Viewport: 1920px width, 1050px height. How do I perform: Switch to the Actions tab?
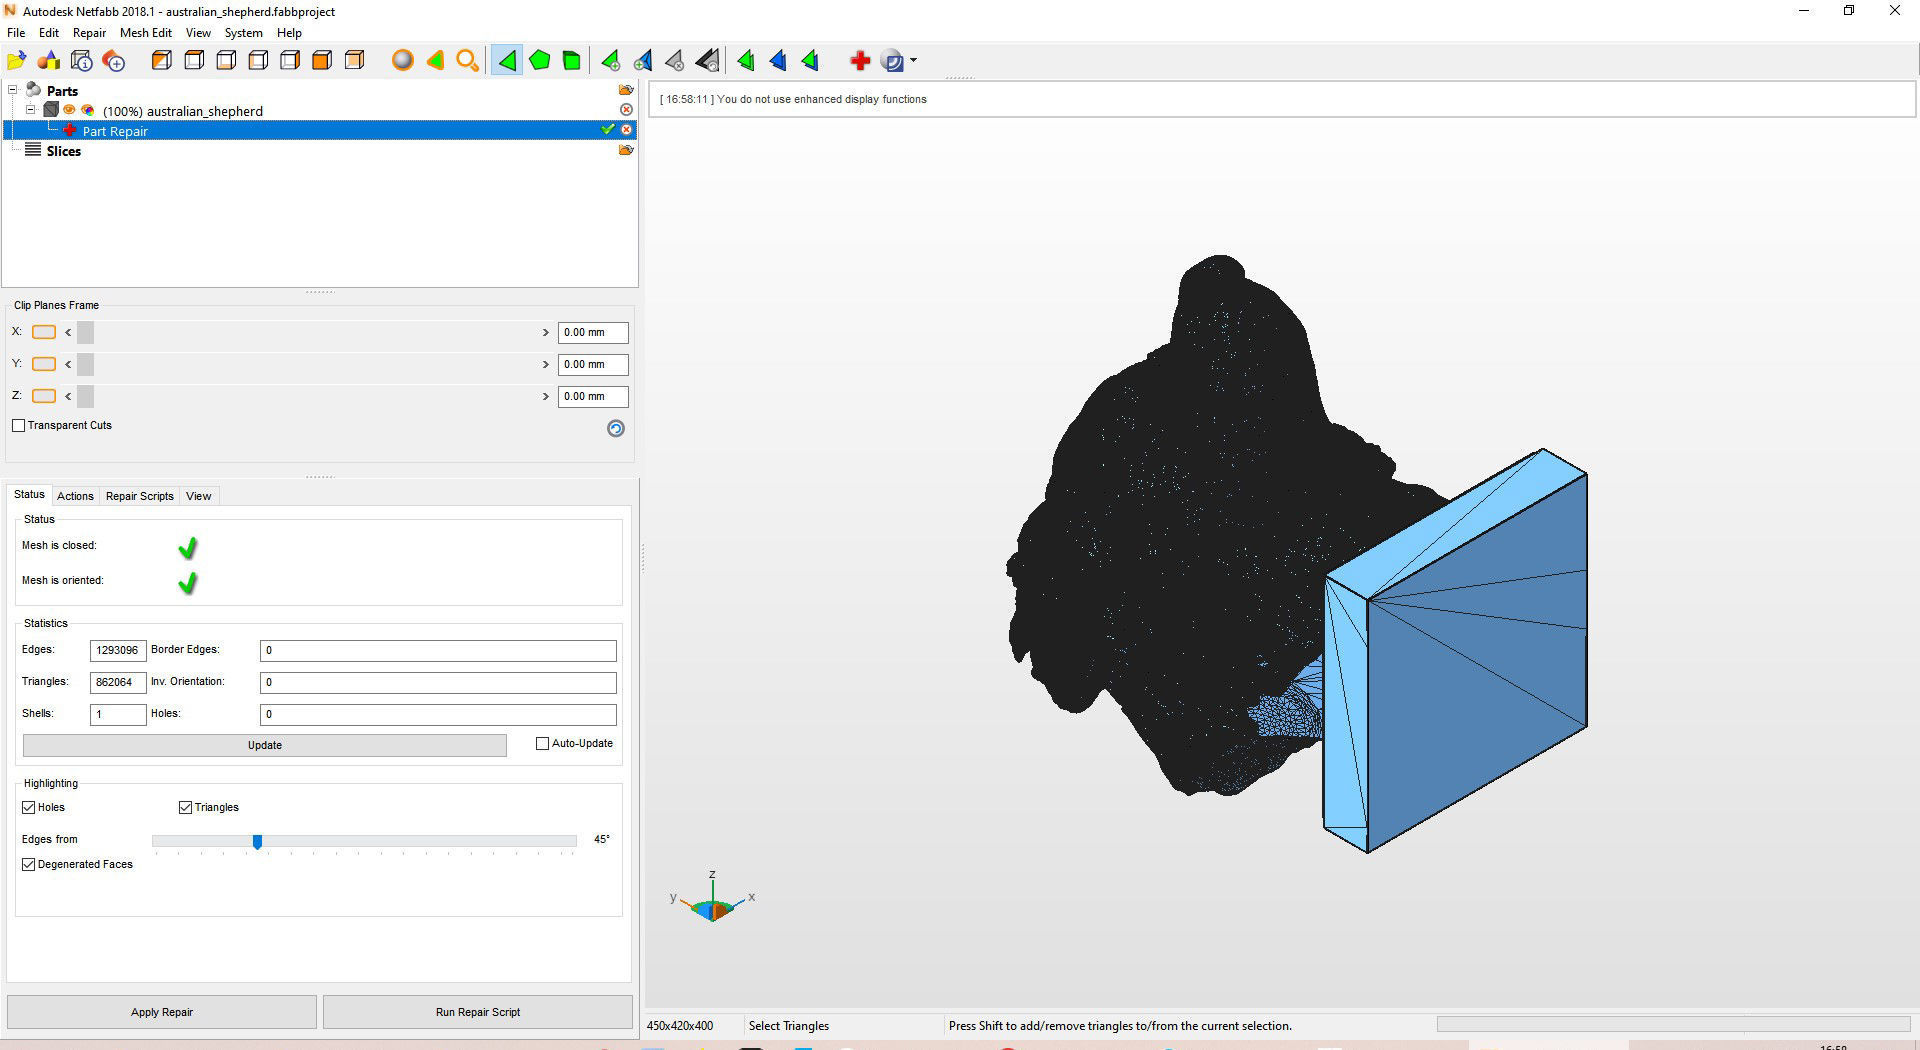pos(75,496)
